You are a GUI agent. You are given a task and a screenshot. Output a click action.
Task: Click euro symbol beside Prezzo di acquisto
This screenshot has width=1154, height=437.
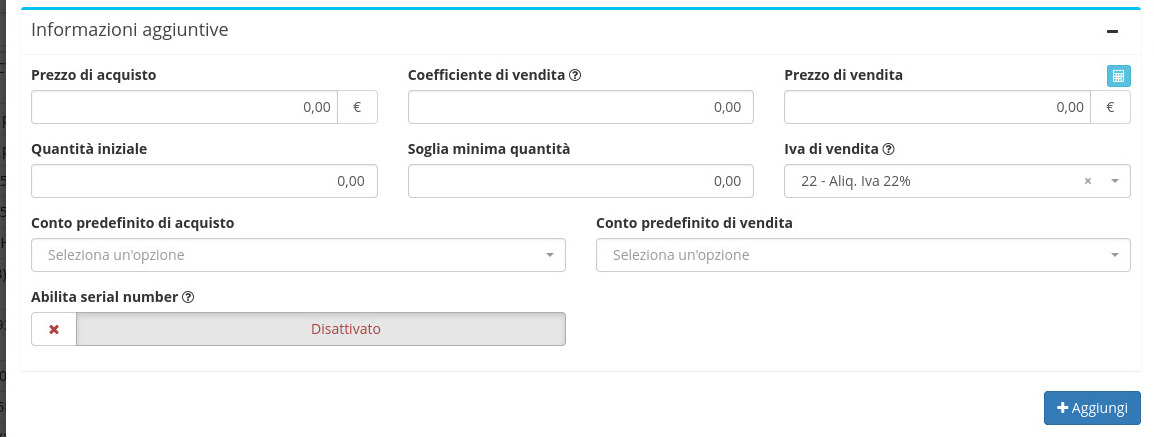pos(358,107)
